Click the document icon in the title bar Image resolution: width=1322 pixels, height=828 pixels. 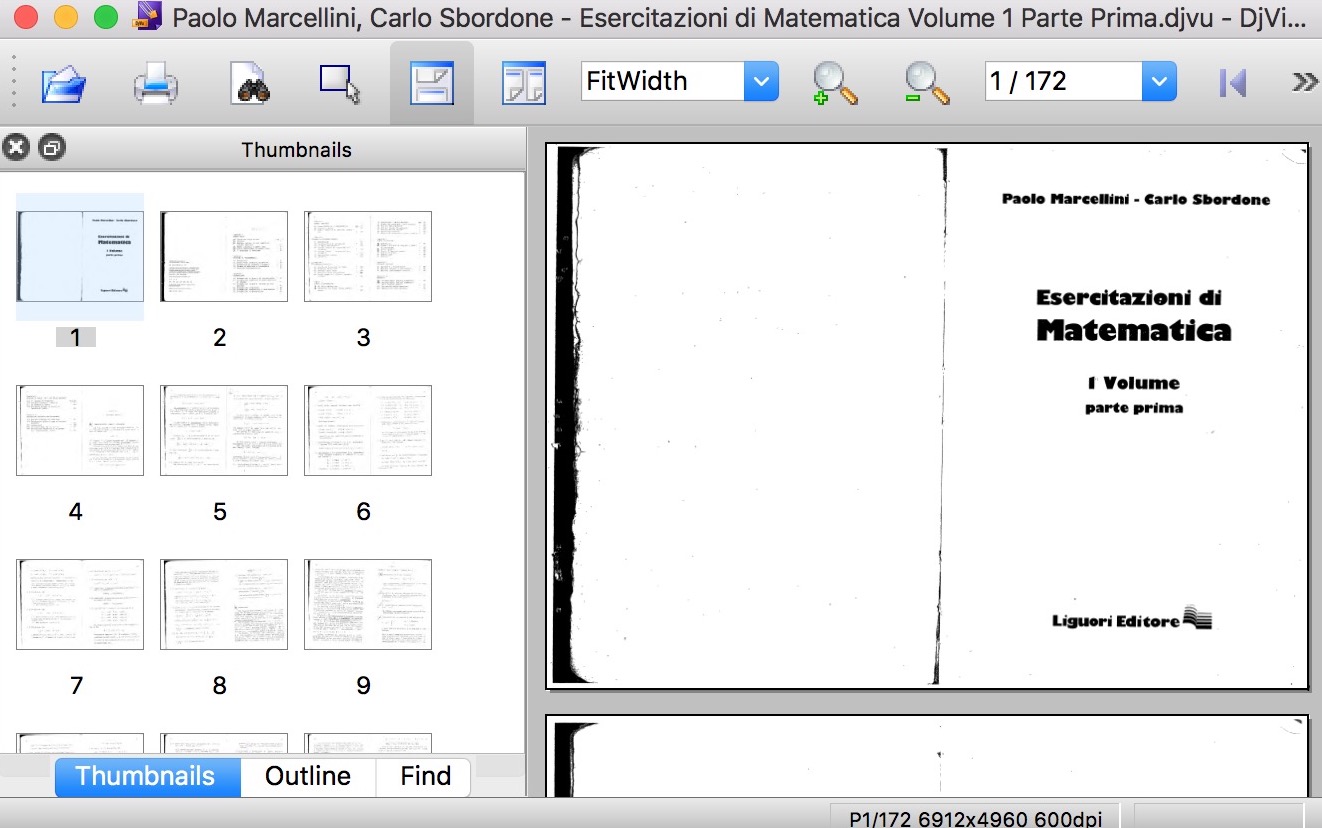(x=149, y=17)
